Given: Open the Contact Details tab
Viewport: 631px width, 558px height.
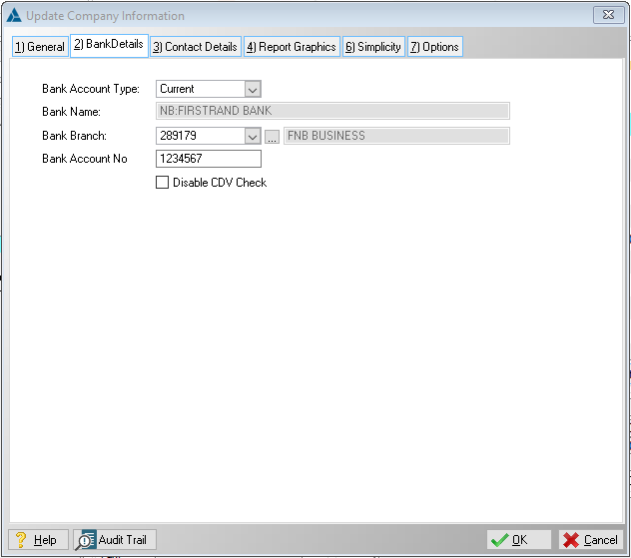Looking at the screenshot, I should pos(195,47).
